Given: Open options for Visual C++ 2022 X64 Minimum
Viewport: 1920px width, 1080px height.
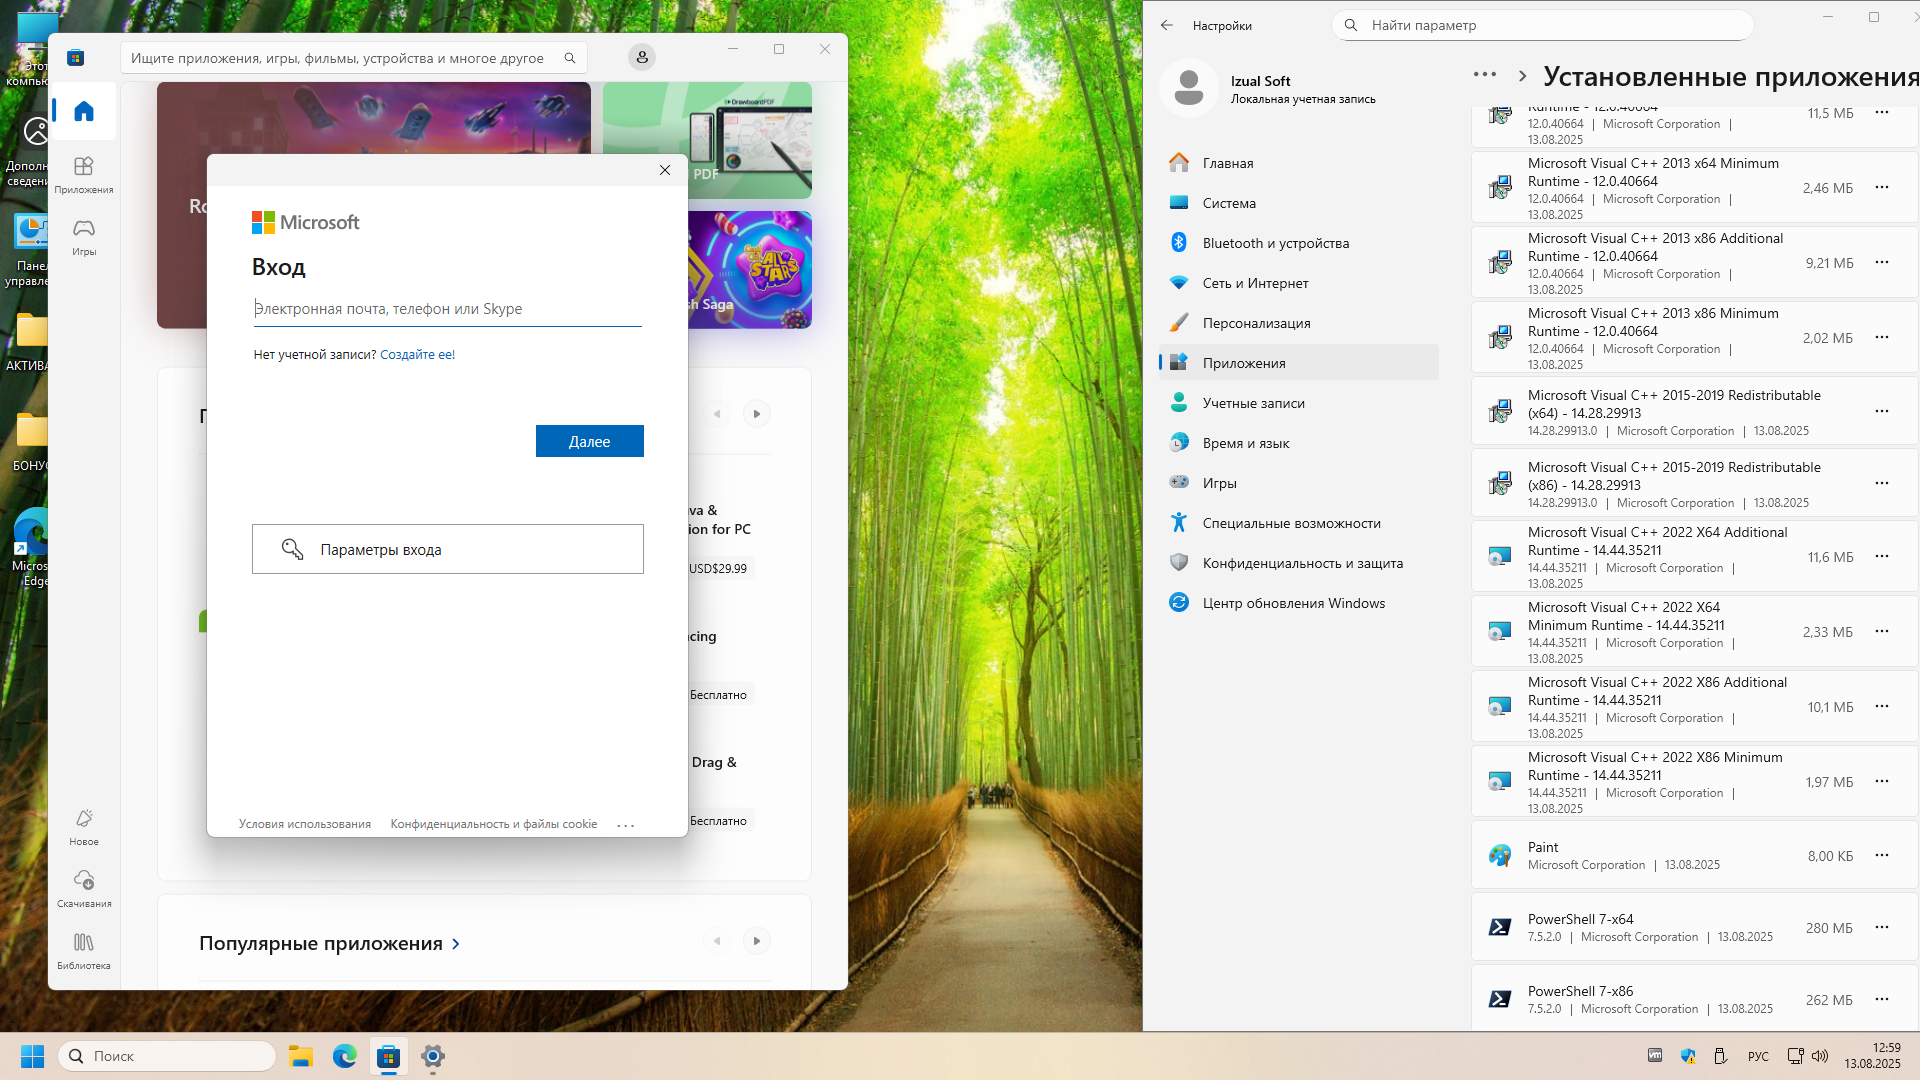Looking at the screenshot, I should (1882, 631).
